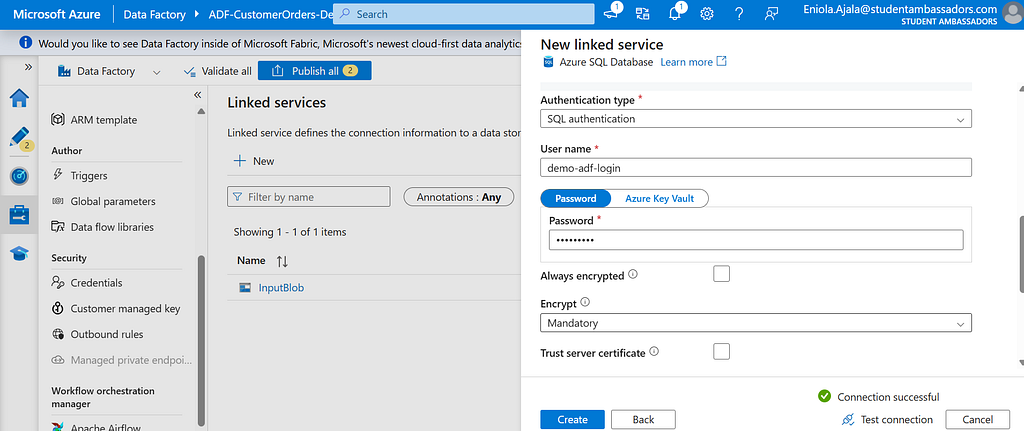
Task: Open the Learning Center graduation cap icon
Action: 19,253
